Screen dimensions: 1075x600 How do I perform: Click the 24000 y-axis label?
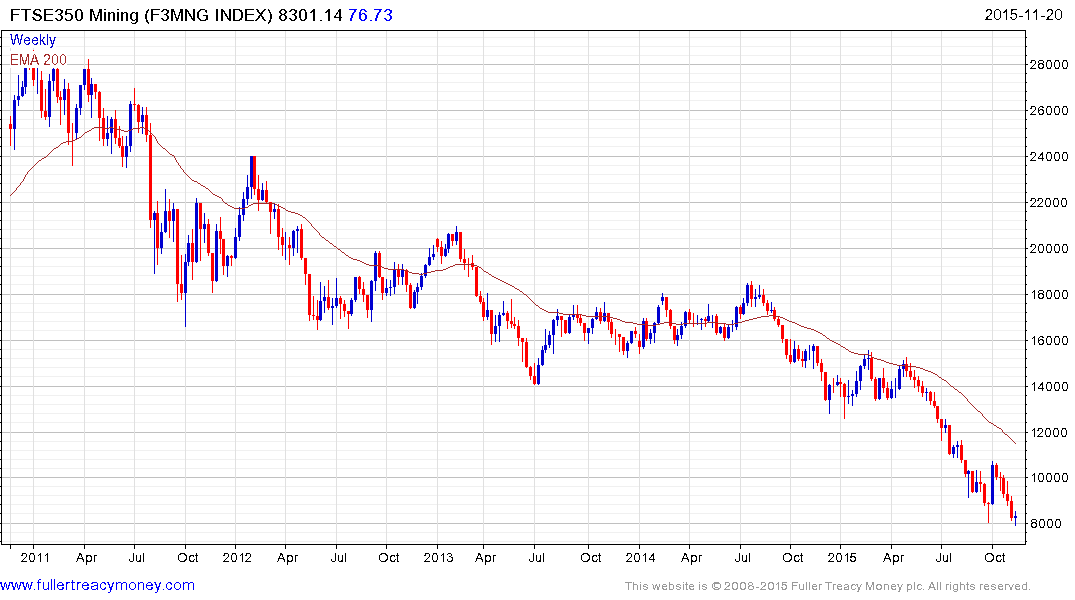pos(1048,156)
